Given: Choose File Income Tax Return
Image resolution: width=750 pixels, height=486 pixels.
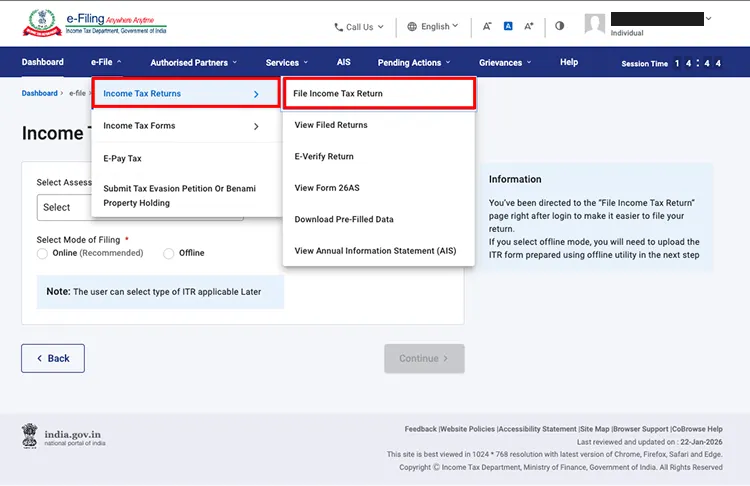Looking at the screenshot, I should coord(379,93).
